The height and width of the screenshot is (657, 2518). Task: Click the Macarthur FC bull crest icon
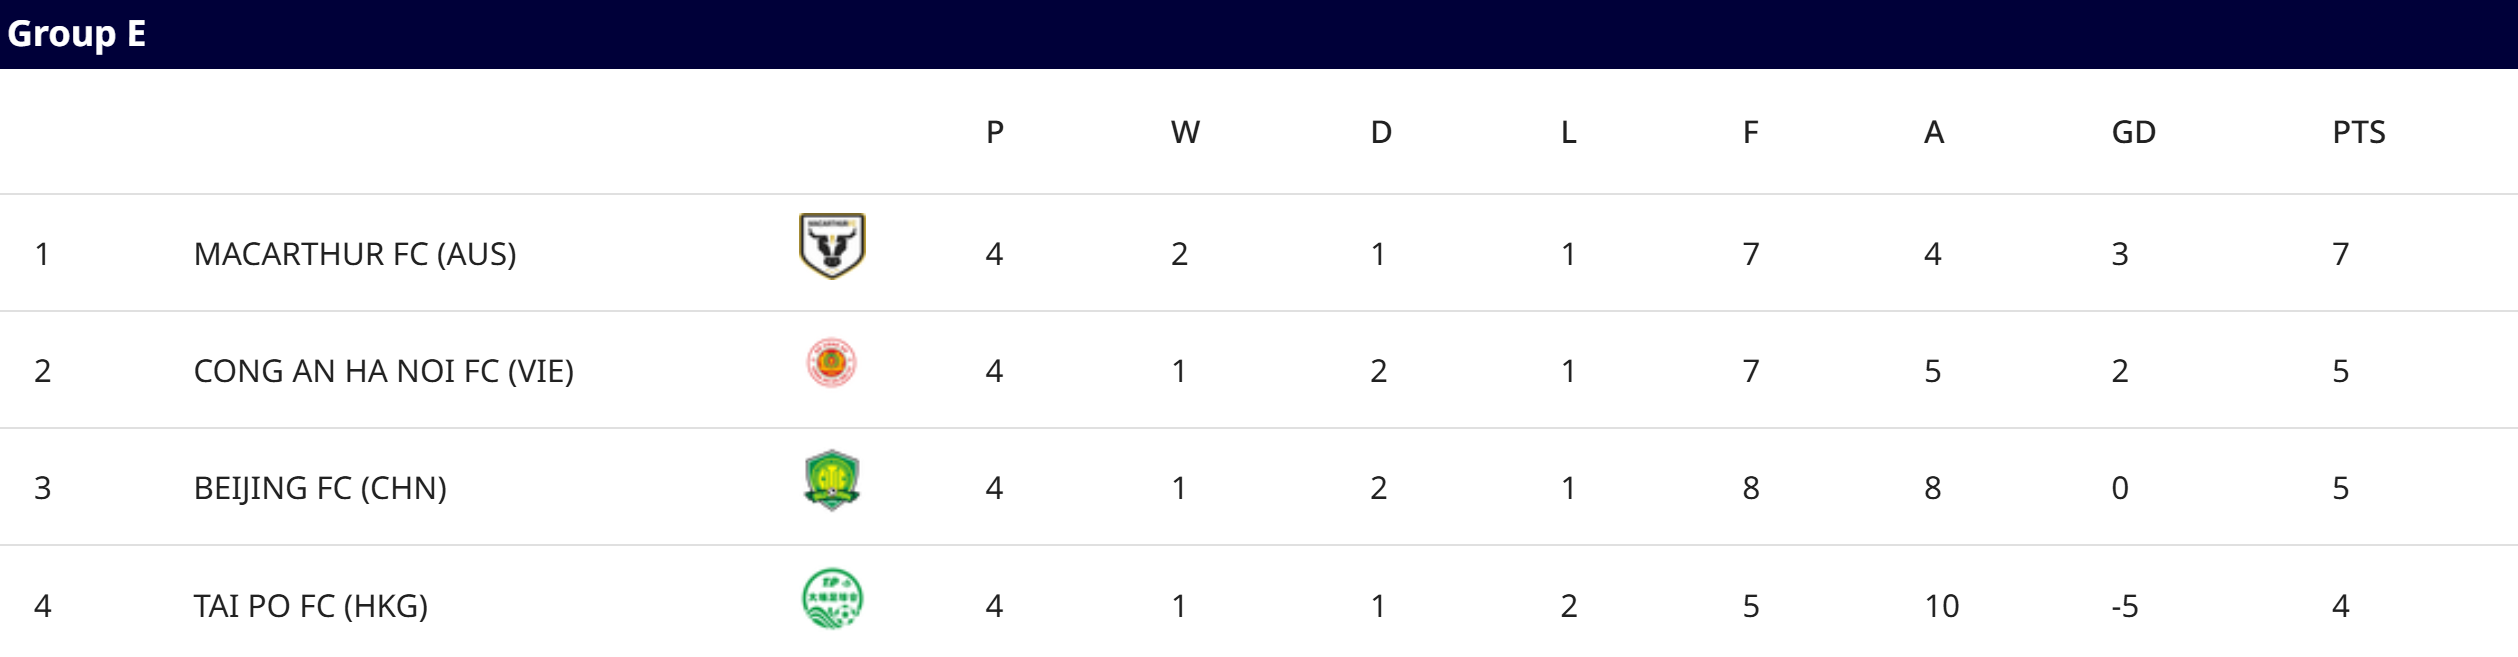(x=832, y=246)
